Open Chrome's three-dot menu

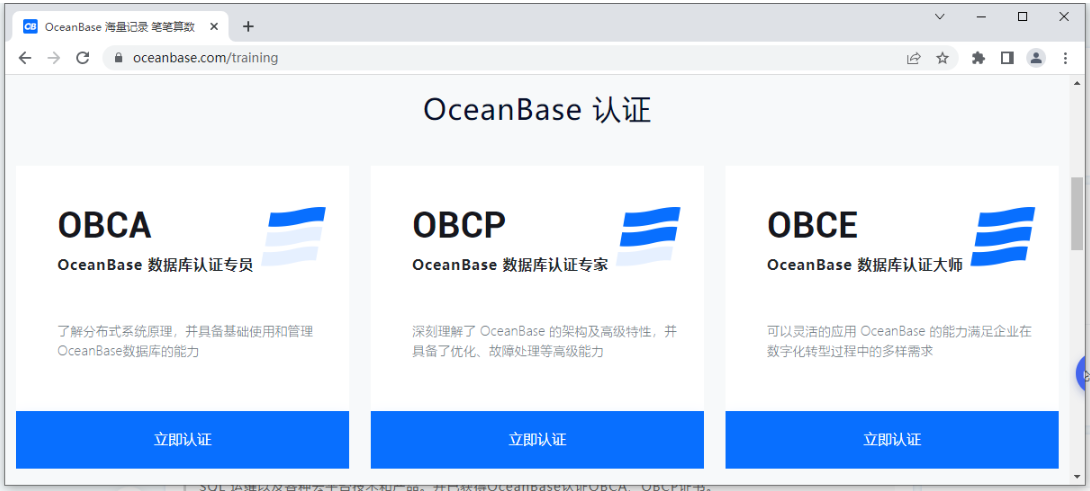tap(1065, 58)
